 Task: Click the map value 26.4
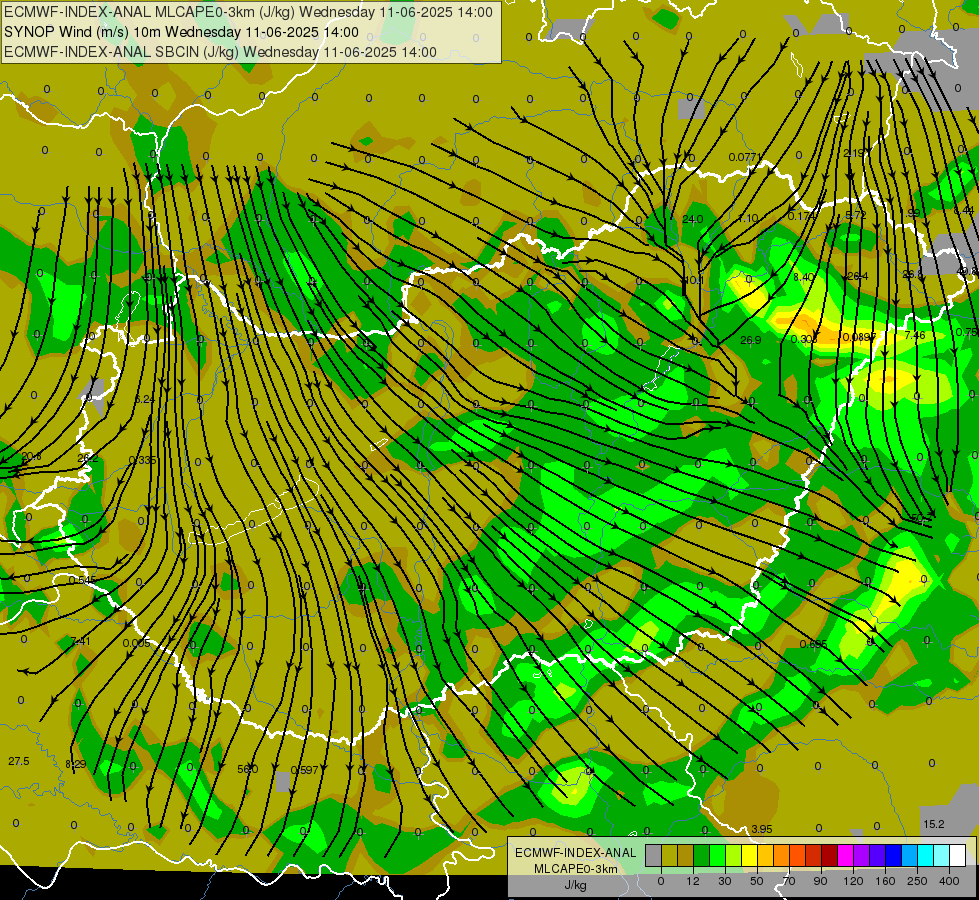[858, 276]
